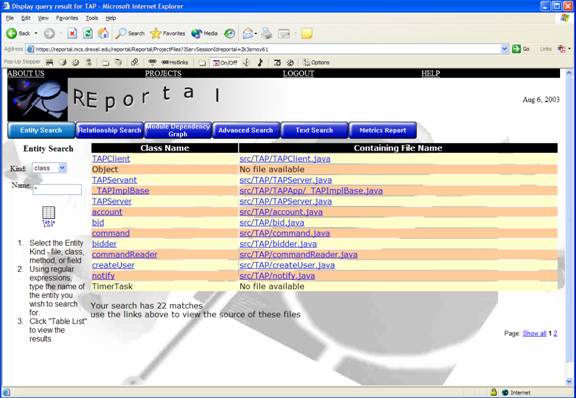This screenshot has width=576, height=398.
Task: Open the Favorites star icon
Action: [x=156, y=33]
